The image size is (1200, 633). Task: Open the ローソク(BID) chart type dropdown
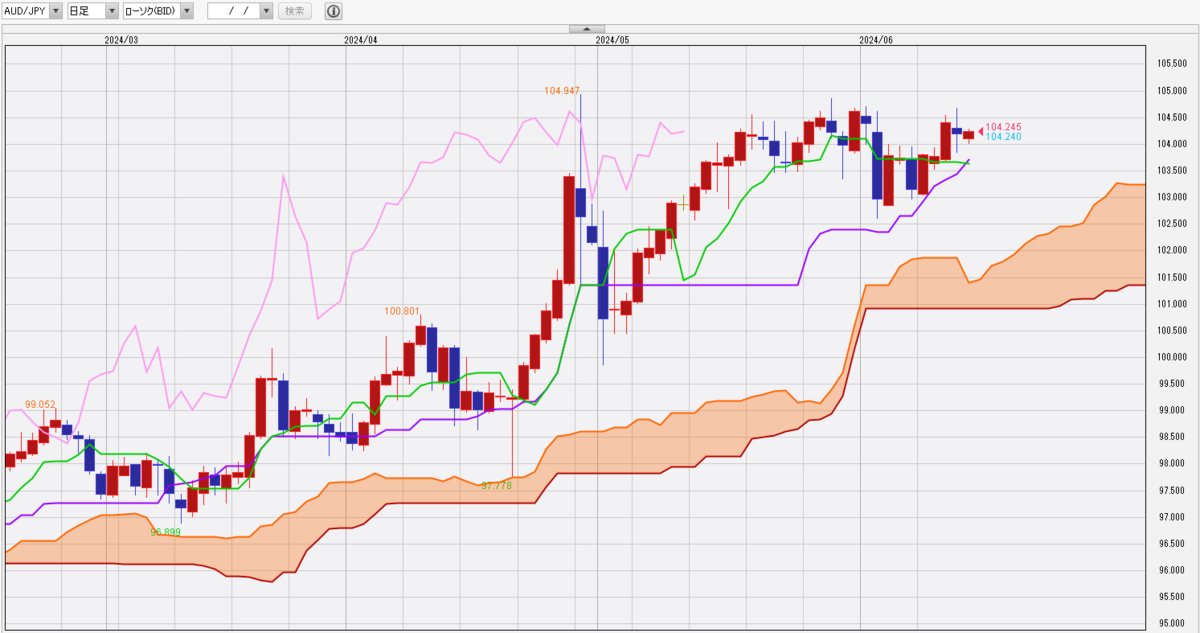[x=186, y=11]
